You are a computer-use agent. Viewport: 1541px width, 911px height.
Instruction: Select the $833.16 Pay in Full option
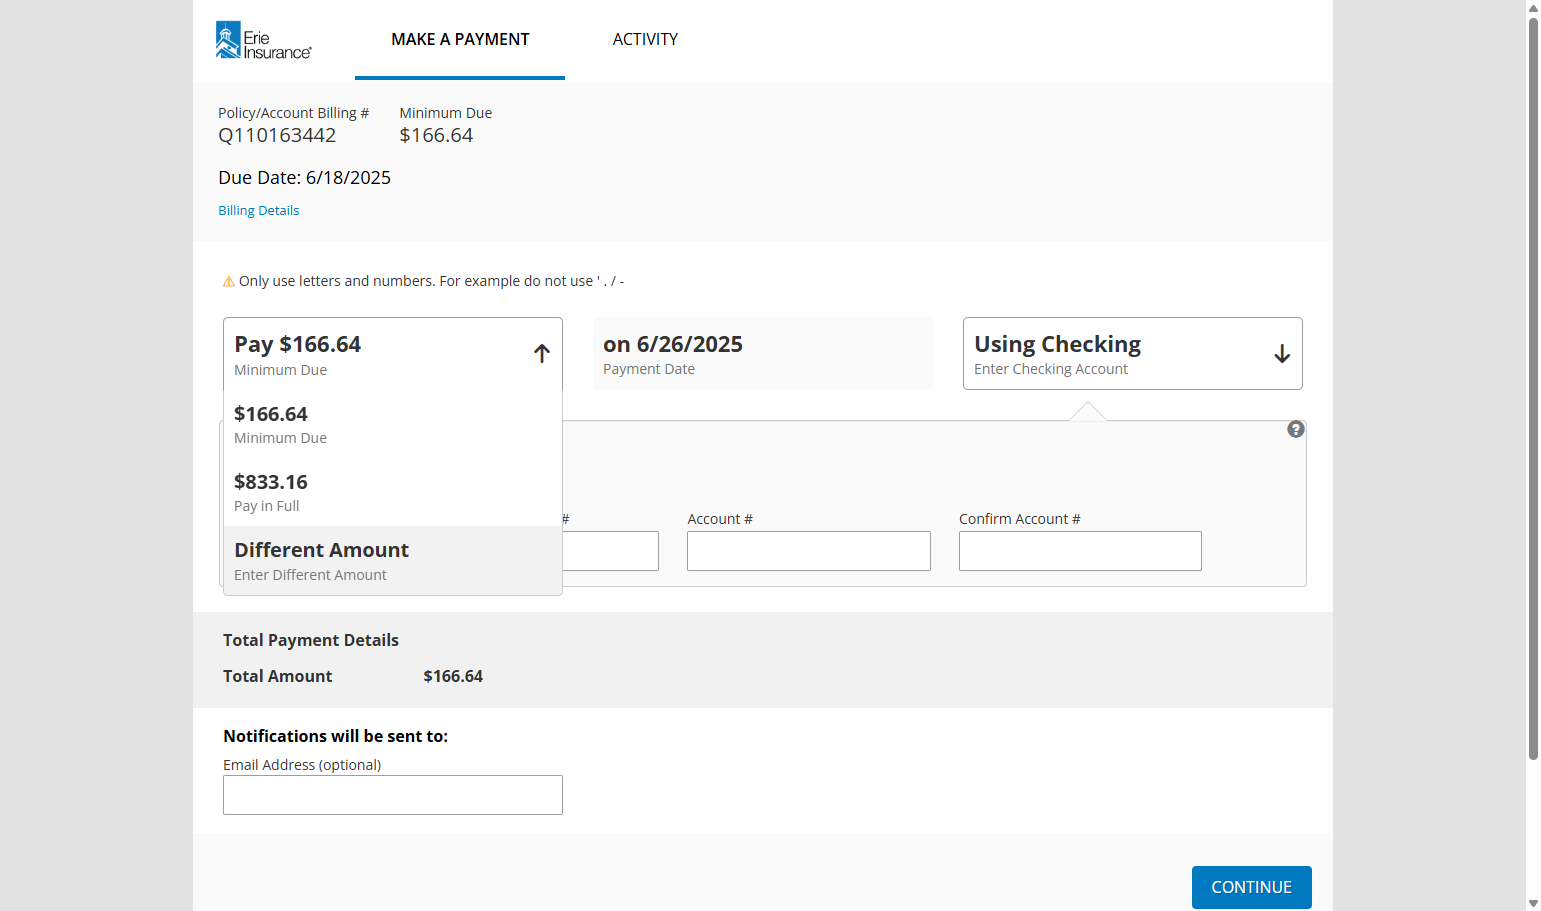[393, 492]
